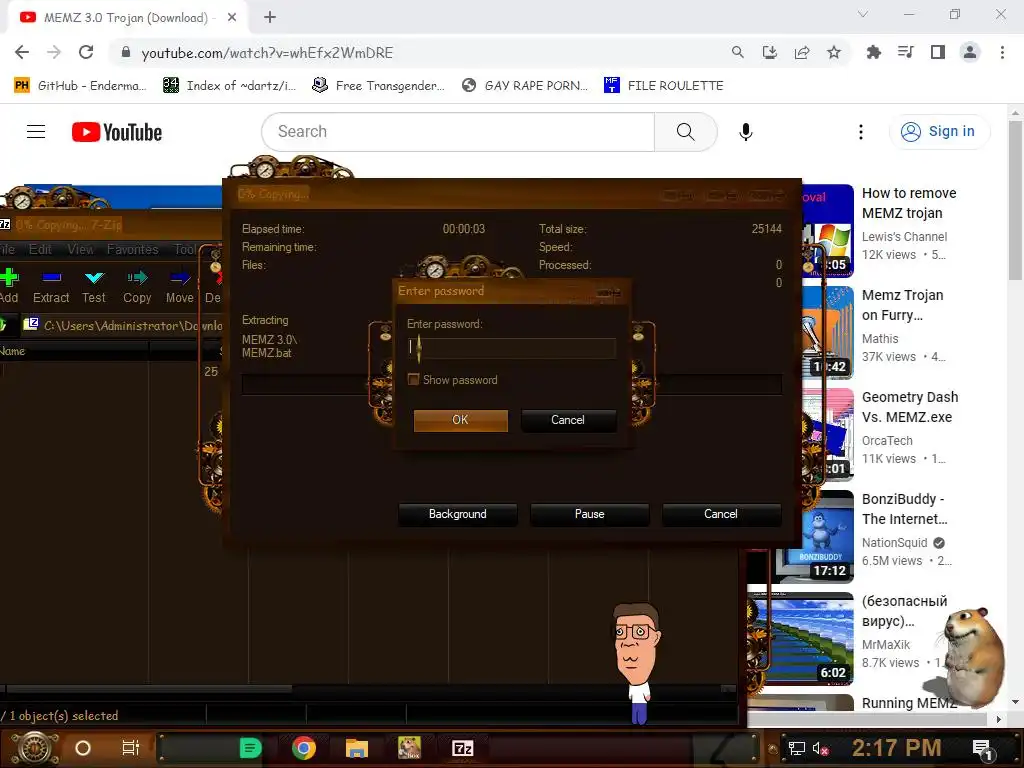Screen dimensions: 1024x768
Task: Click the zoom magnifier in address bar
Action: [737, 53]
